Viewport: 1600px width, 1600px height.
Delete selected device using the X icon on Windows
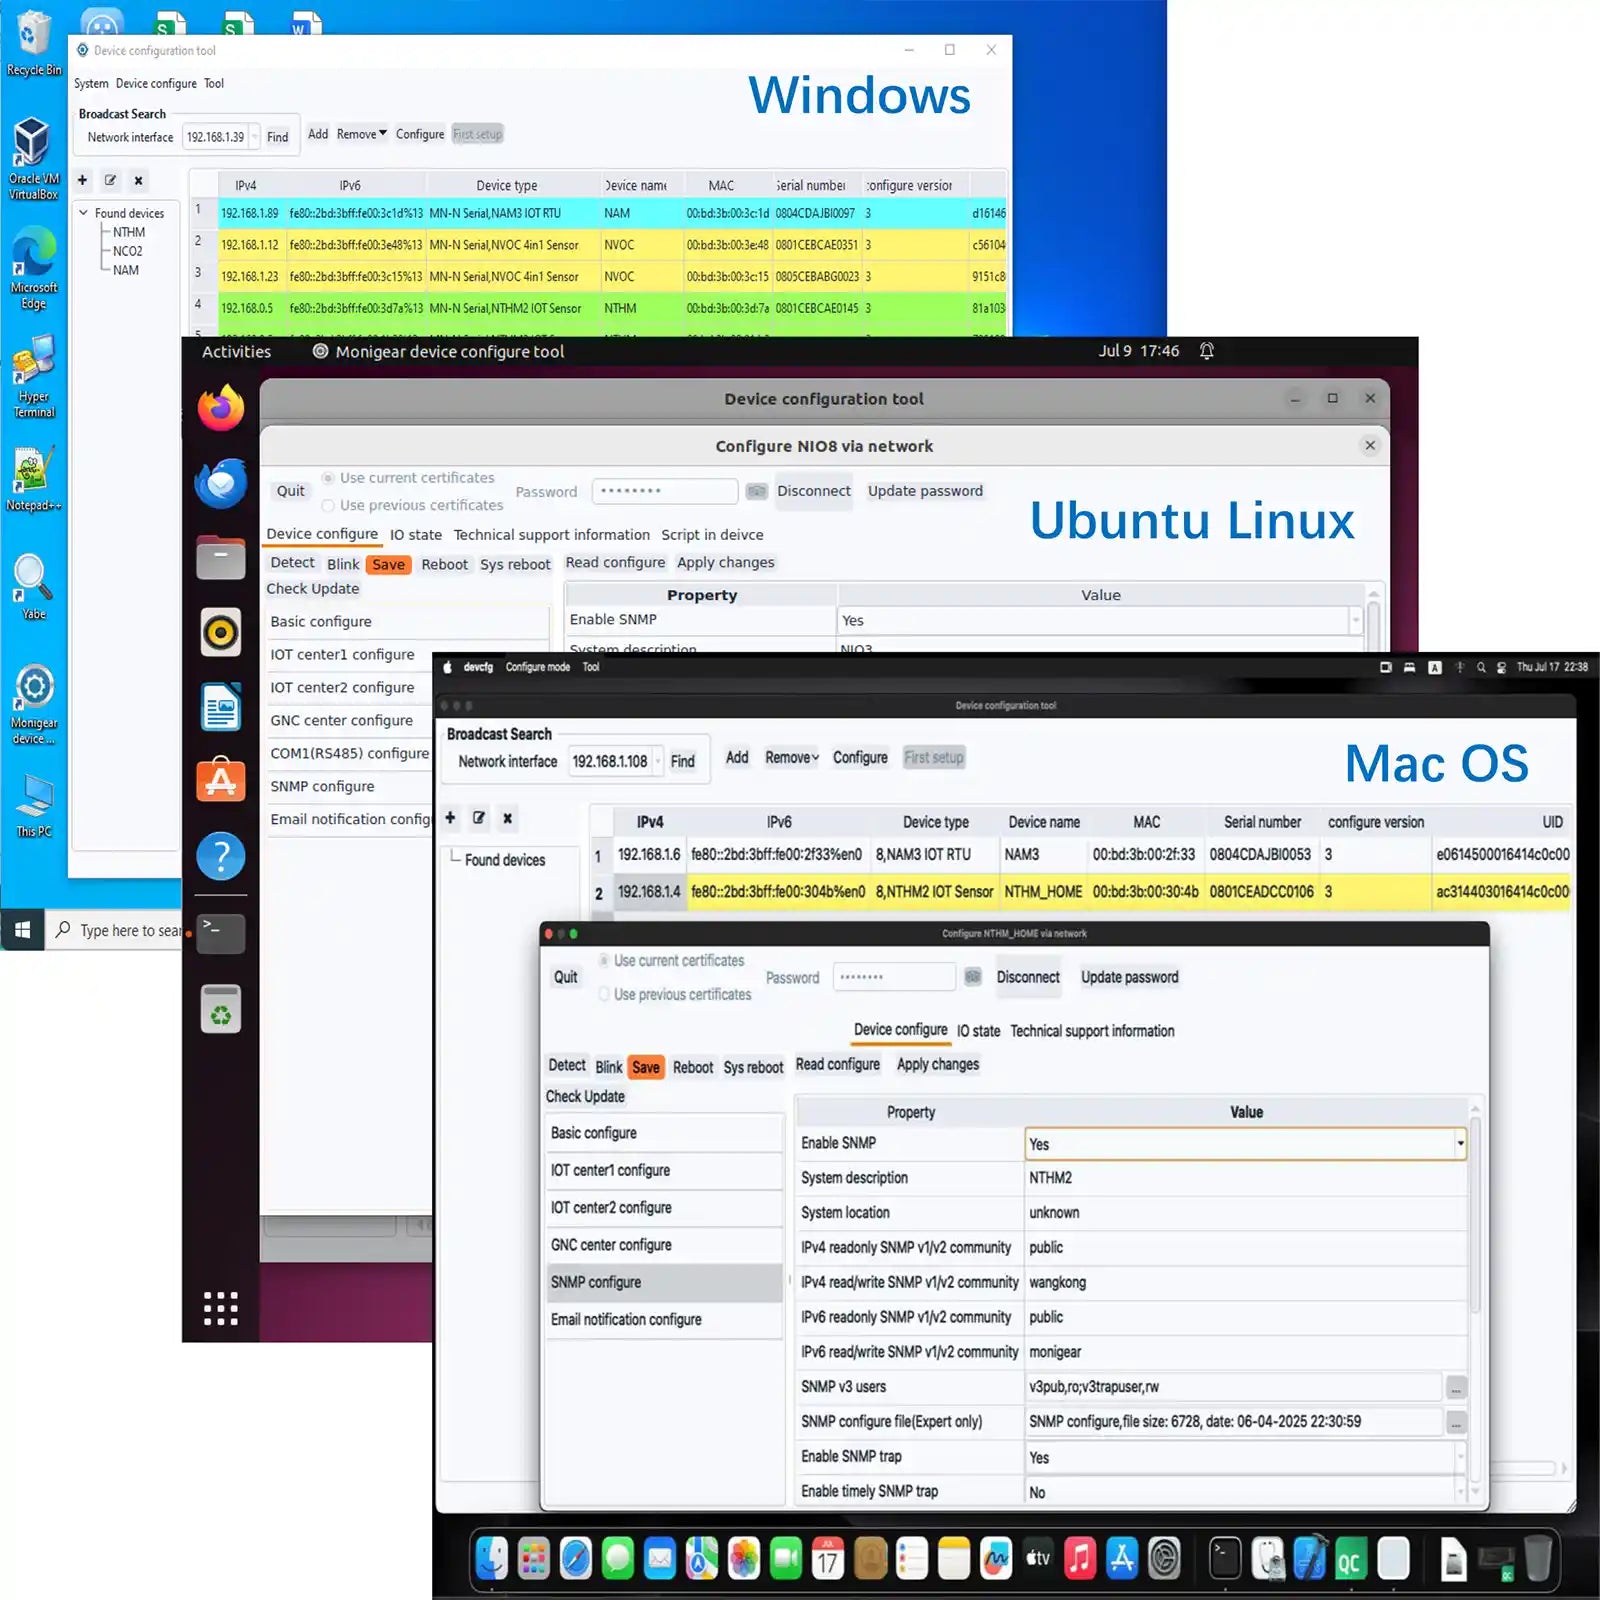[138, 180]
